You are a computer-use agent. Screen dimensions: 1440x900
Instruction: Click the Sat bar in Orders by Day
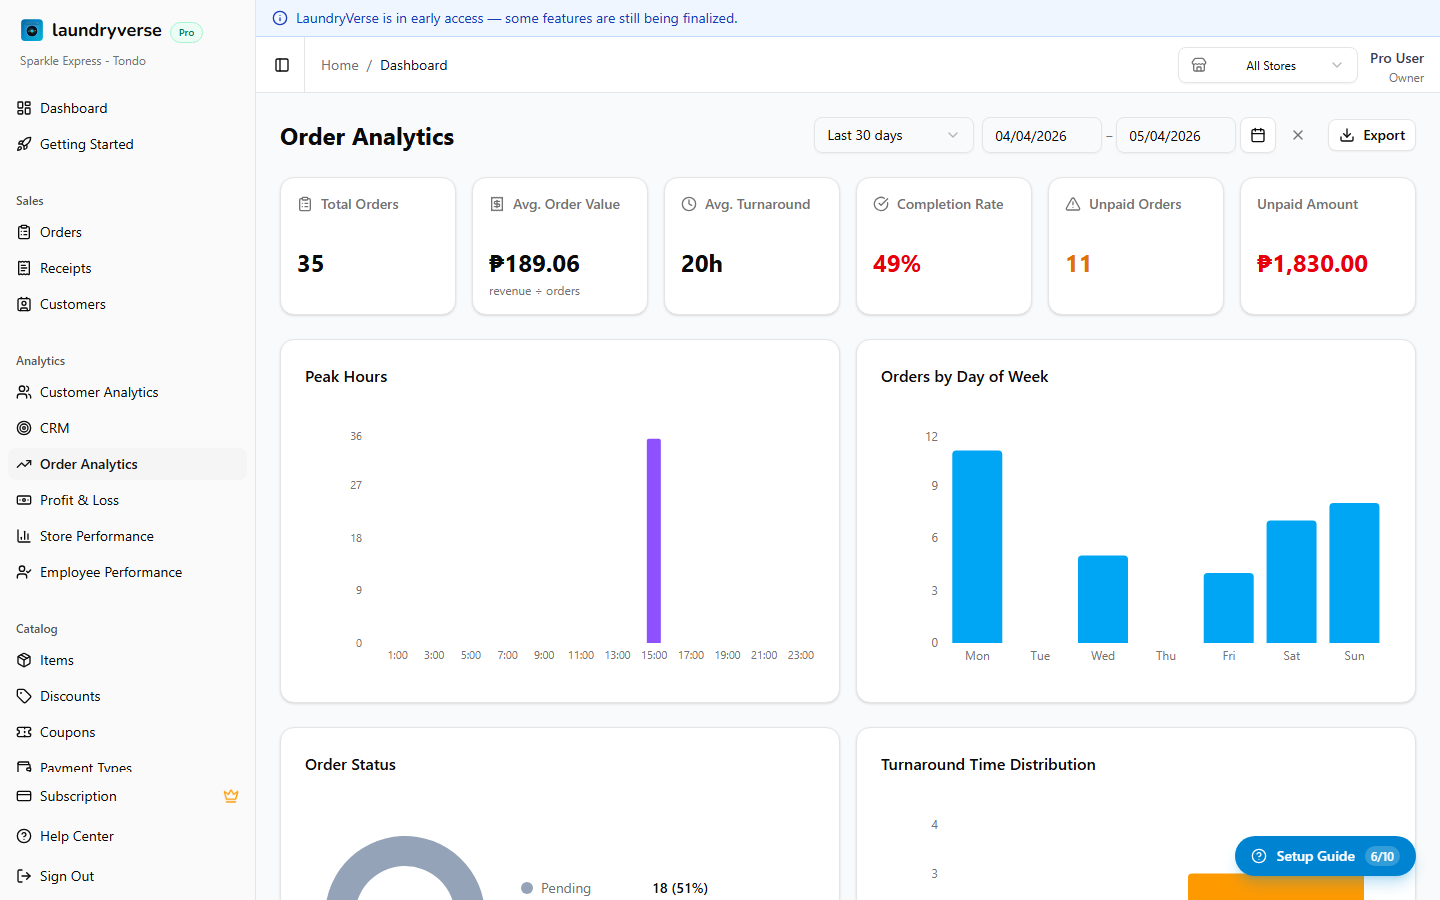point(1291,582)
